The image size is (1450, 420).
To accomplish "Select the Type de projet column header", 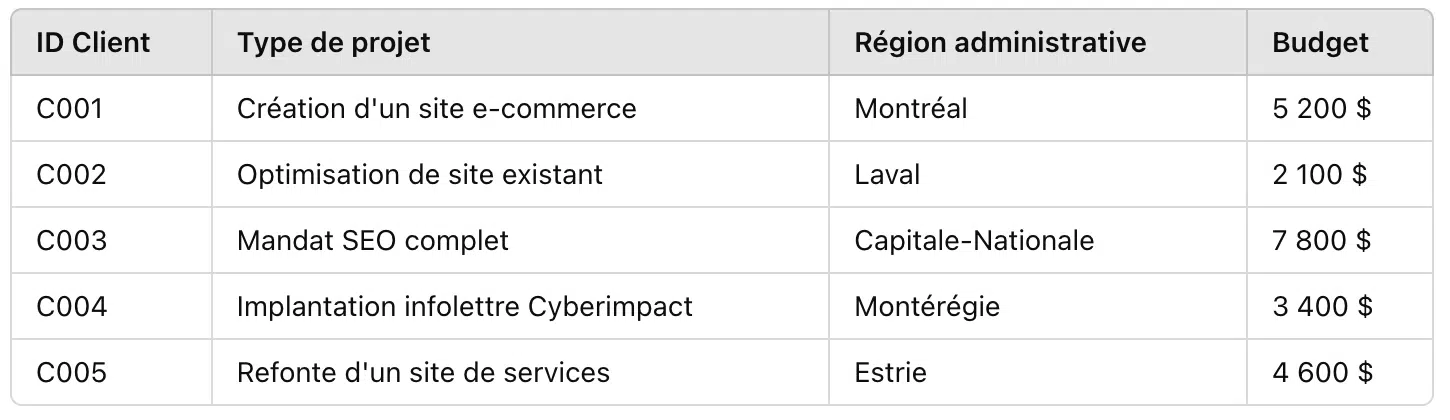I will tap(520, 42).
